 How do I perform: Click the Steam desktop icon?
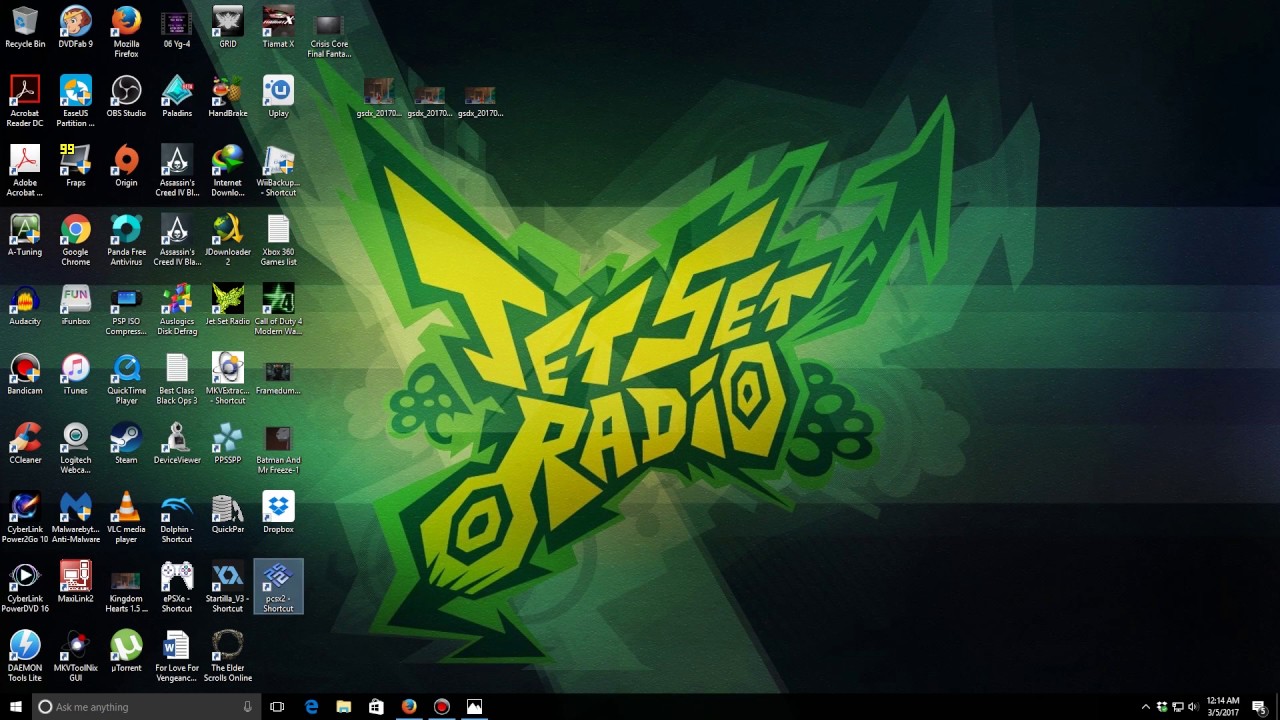click(126, 444)
